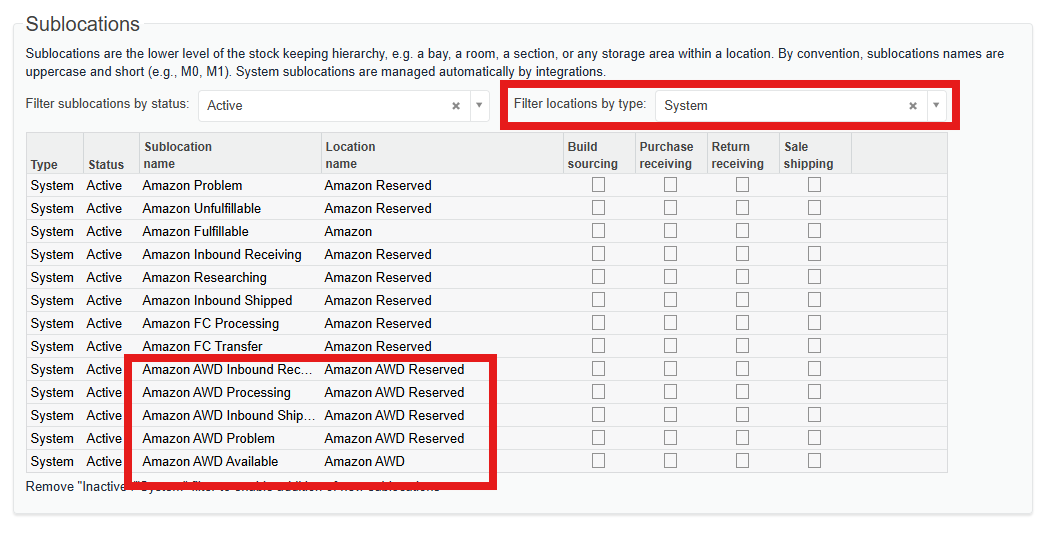Image resolution: width=1050 pixels, height=536 pixels.
Task: Open the status filter dropdown arrow
Action: pos(479,106)
